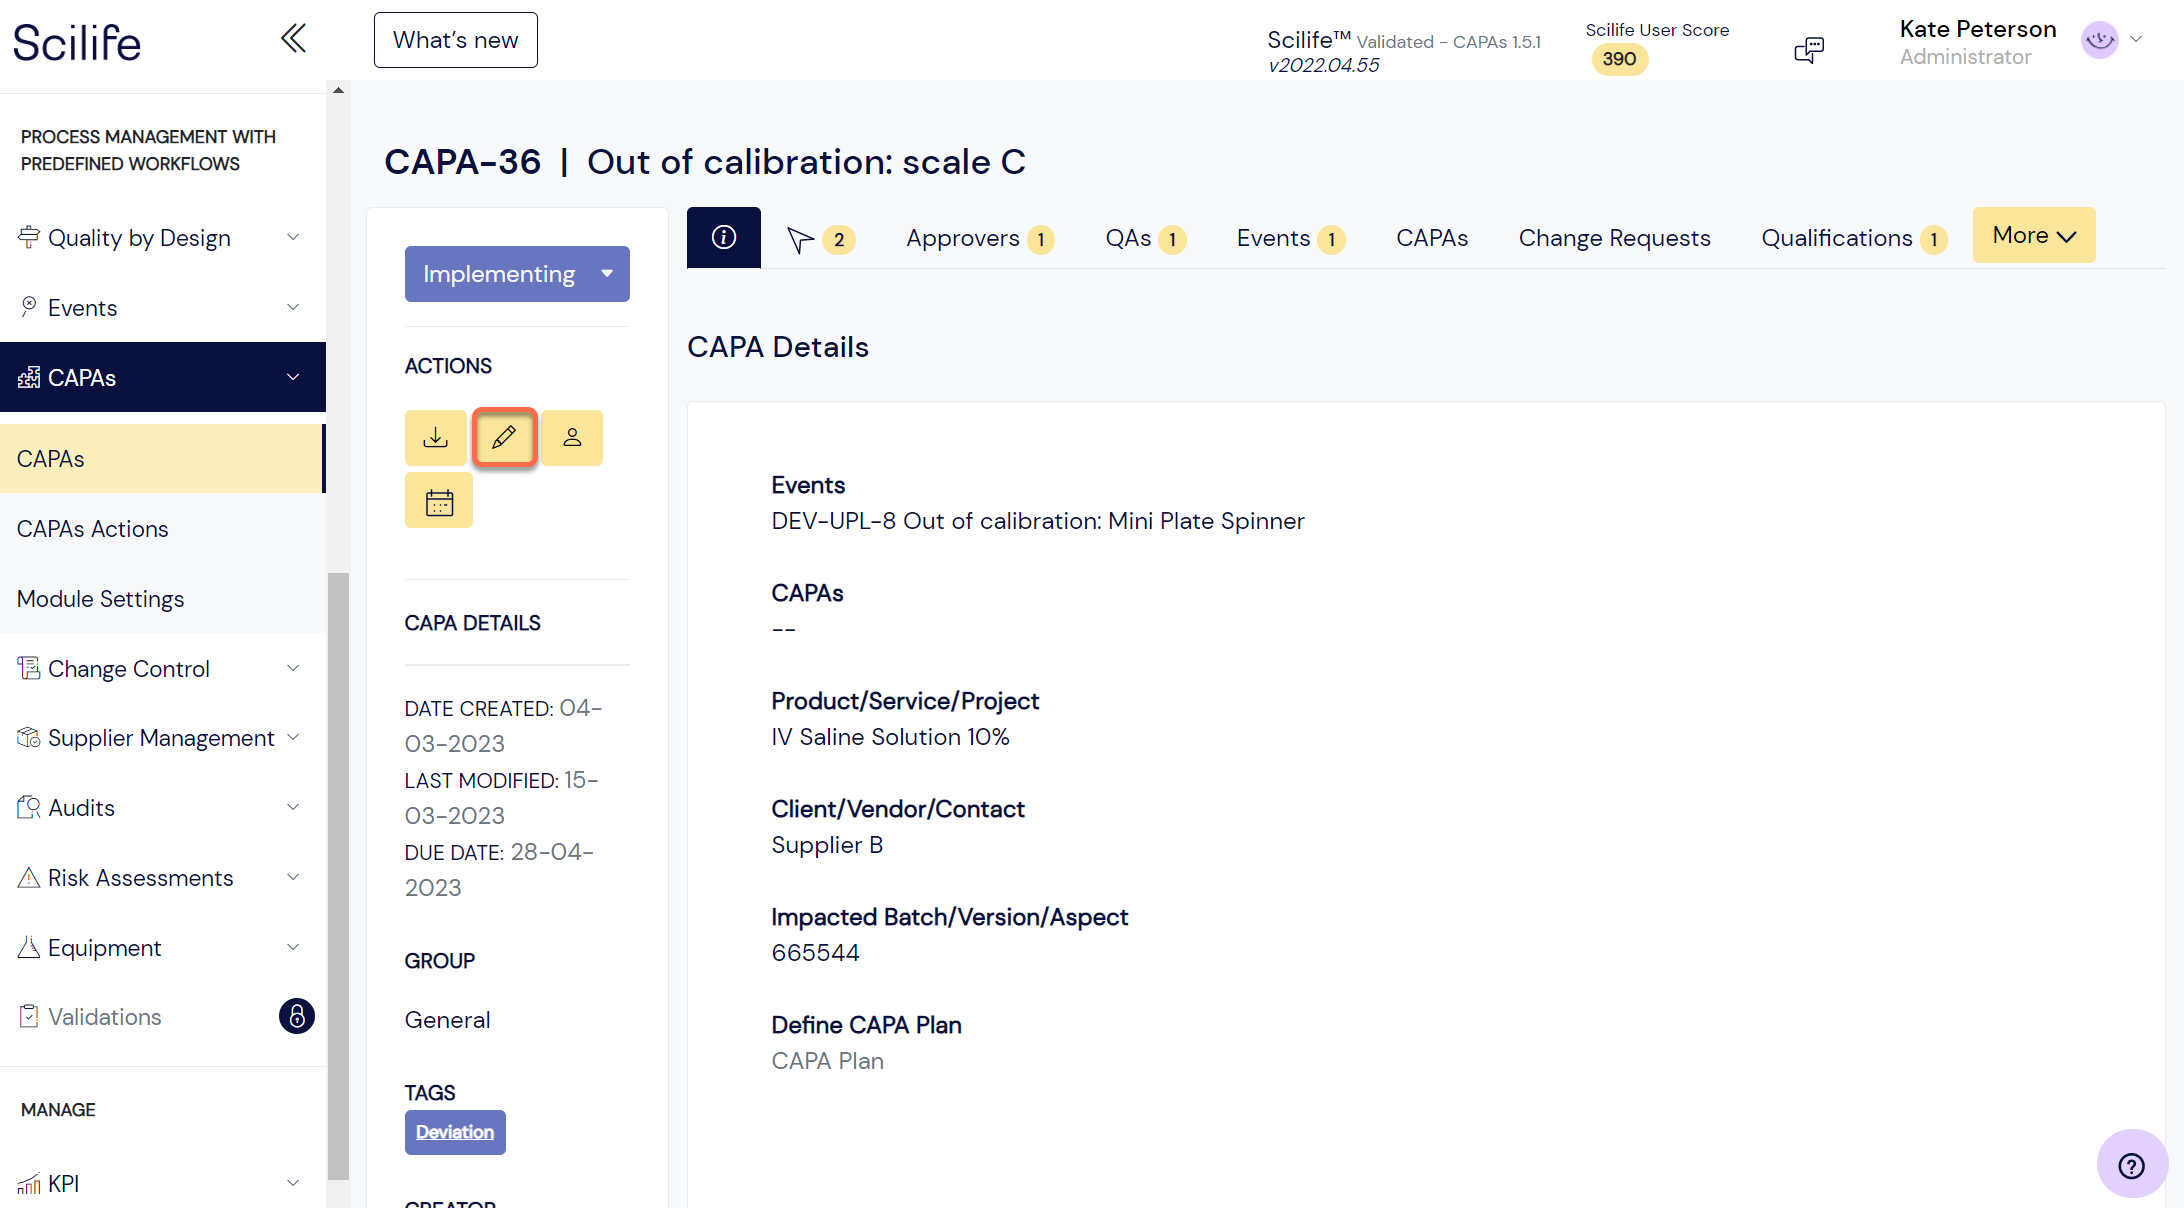Click the calendar action icon
Image resolution: width=2184 pixels, height=1208 pixels.
[438, 500]
